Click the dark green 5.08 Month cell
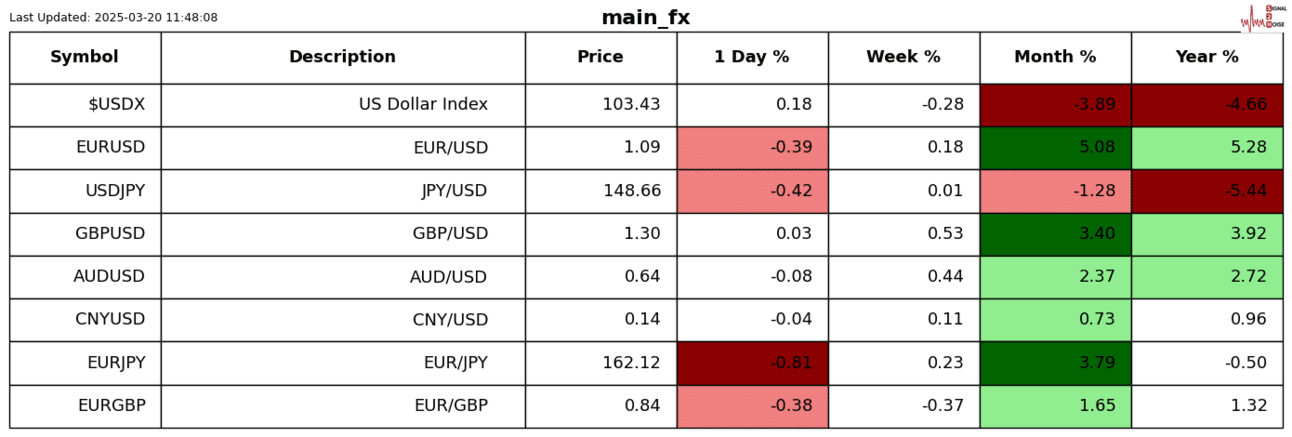 point(1055,148)
